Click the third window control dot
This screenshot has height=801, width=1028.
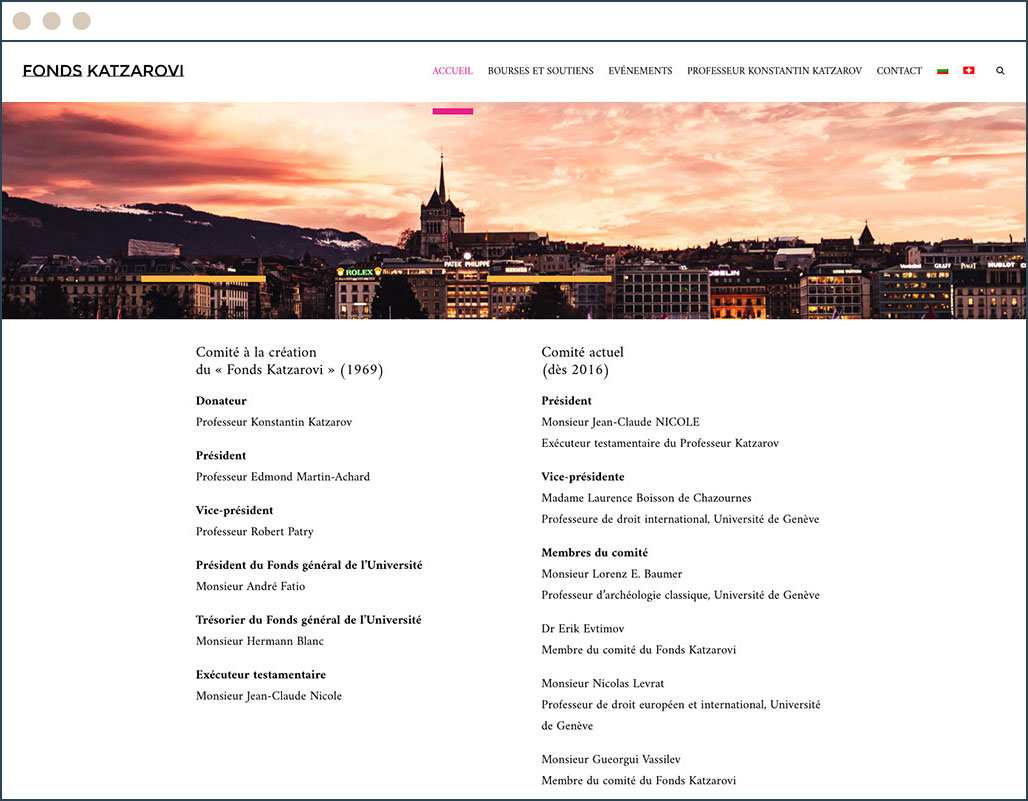click(x=81, y=21)
